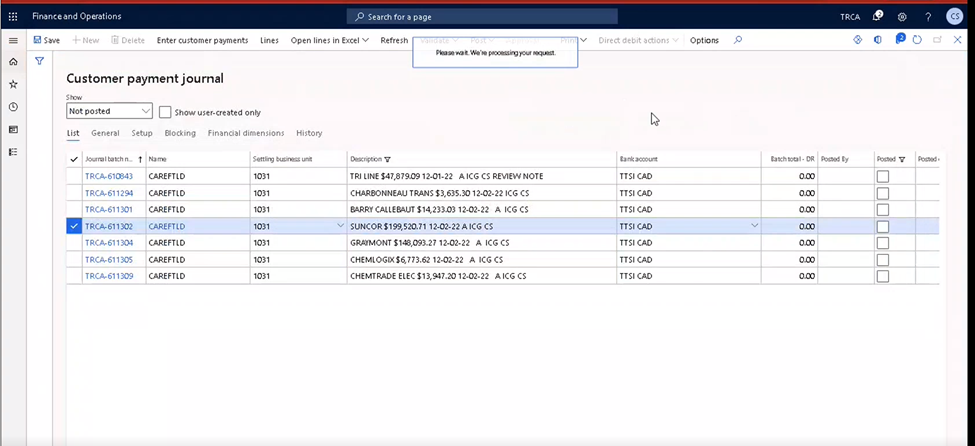The image size is (975, 446).
Task: Expand Direct debit actions dropdown
Action: coord(638,40)
